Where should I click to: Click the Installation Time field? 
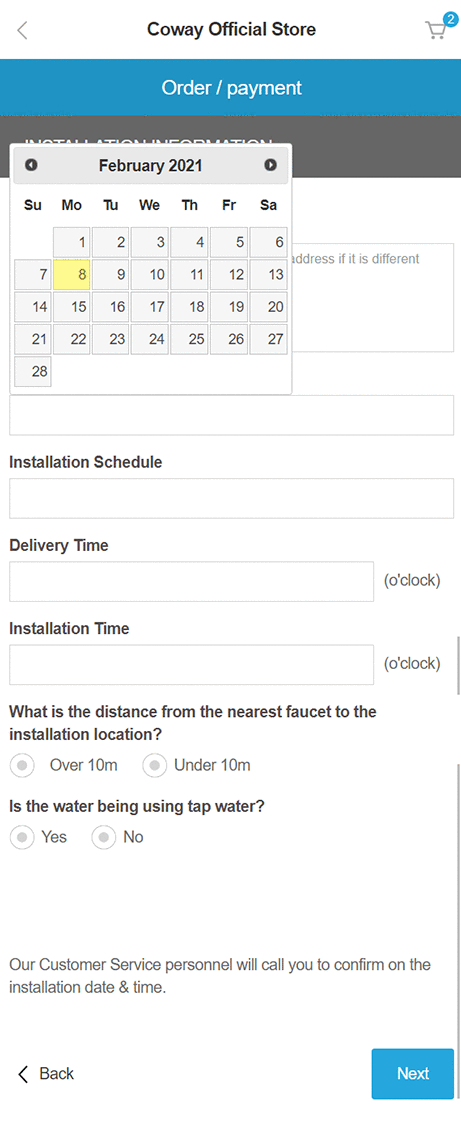(192, 665)
